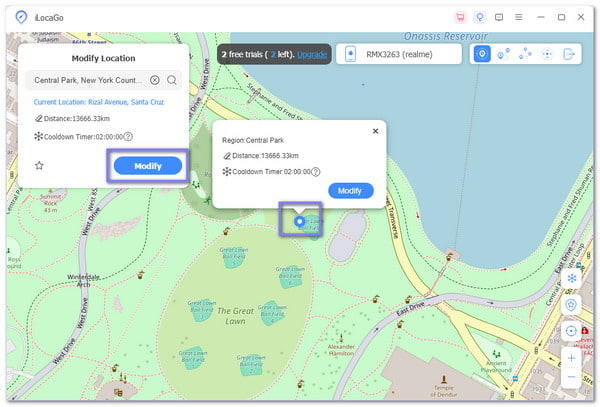Viewport: 600px width, 407px height.
Task: Click "Onassis Reservoir" label on map
Action: [446, 36]
